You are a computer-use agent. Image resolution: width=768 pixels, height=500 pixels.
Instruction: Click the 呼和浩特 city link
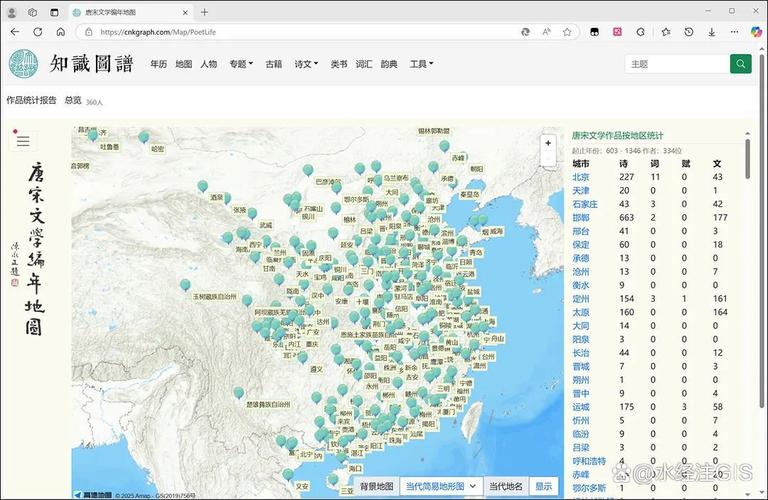[589, 461]
